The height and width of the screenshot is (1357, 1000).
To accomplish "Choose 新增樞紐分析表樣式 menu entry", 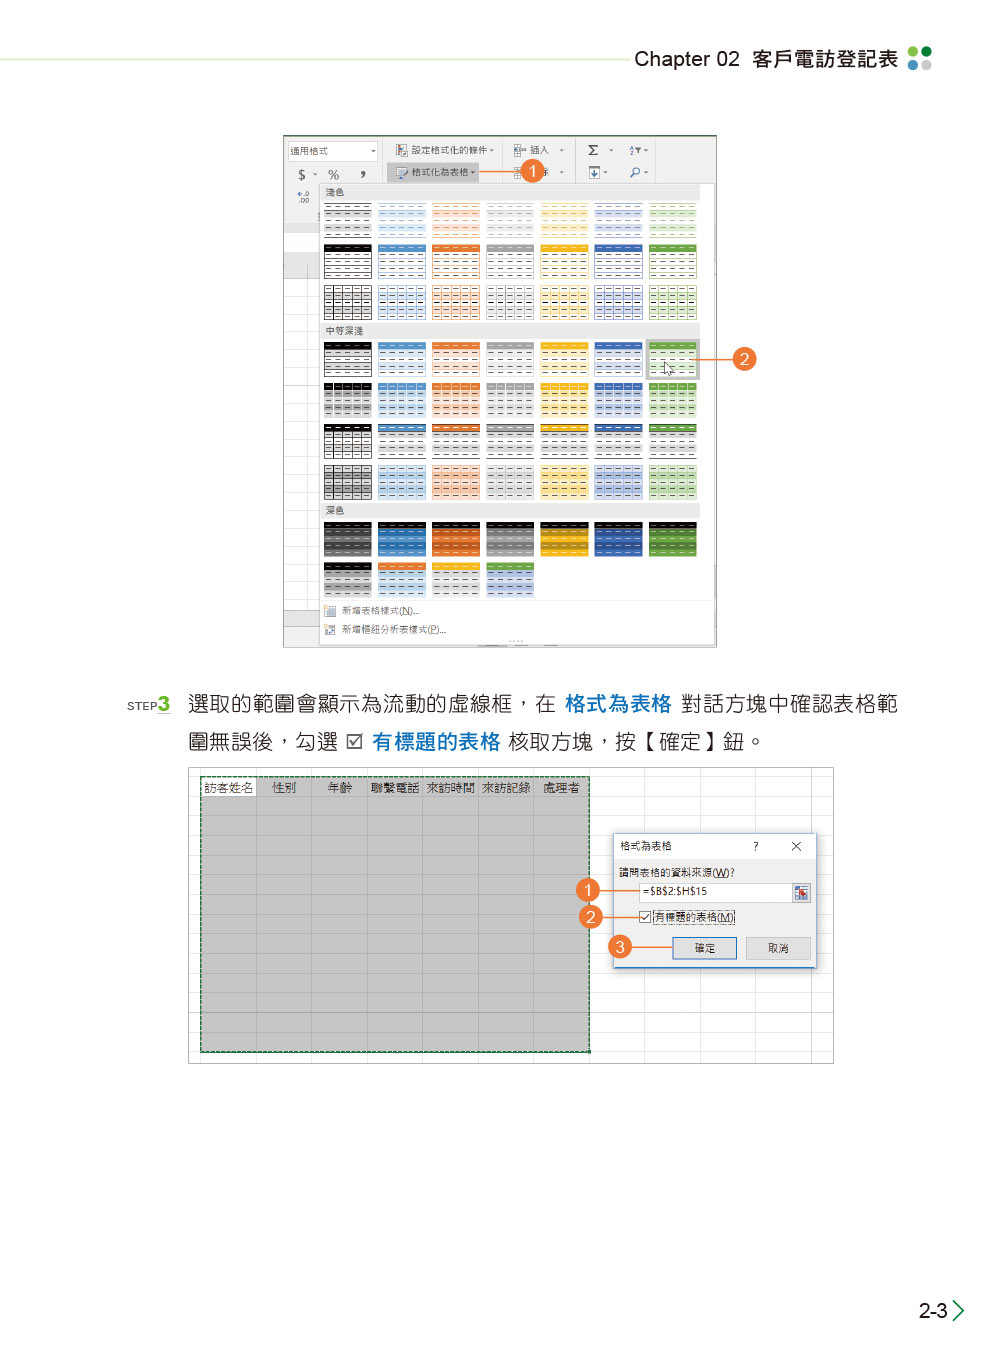I will [x=393, y=630].
